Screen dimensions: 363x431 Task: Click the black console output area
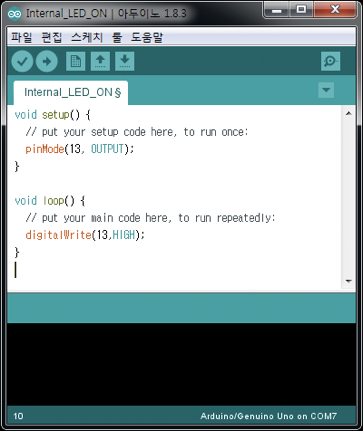click(x=181, y=364)
